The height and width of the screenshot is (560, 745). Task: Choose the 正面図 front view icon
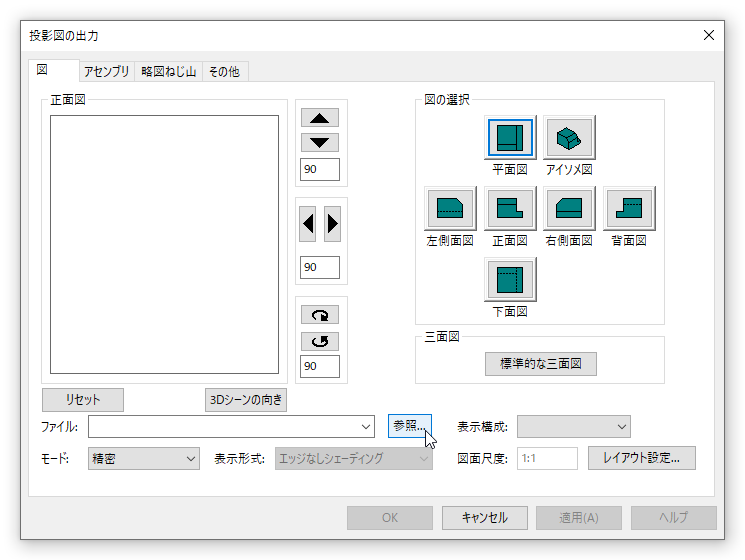510,209
